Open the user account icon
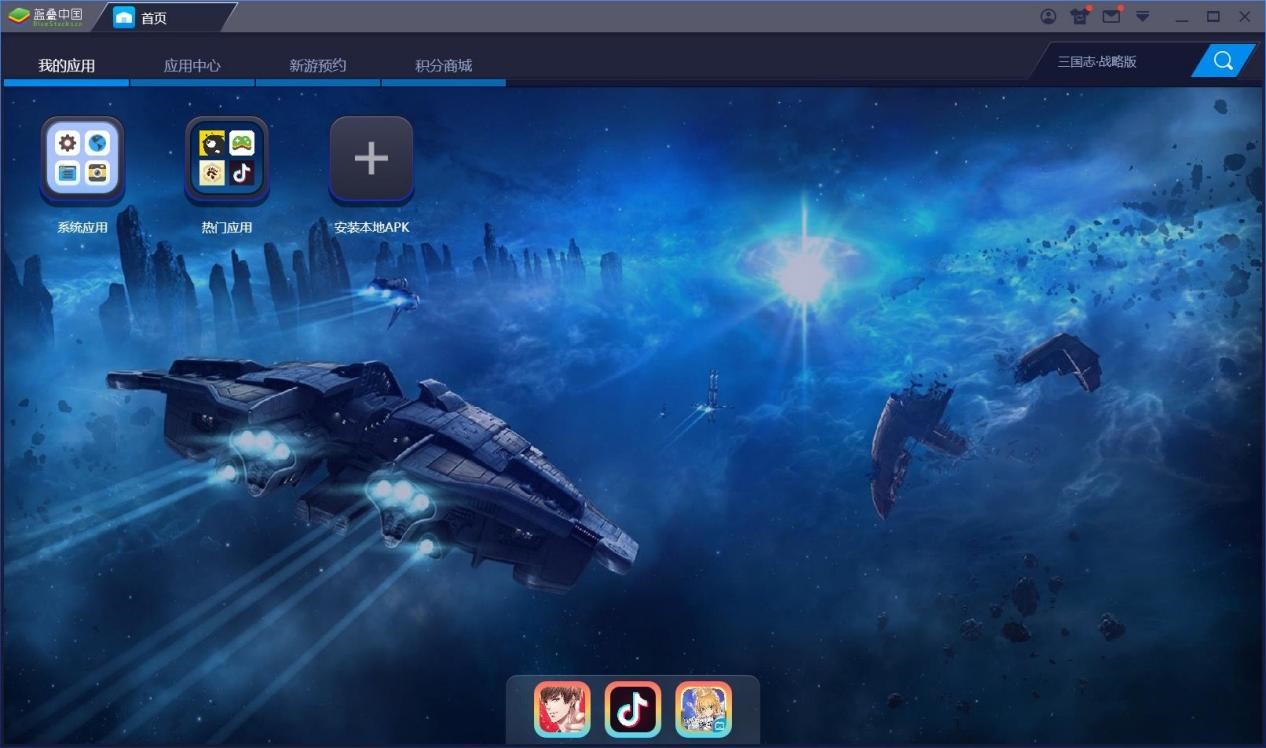This screenshot has height=748, width=1266. pos(1048,16)
